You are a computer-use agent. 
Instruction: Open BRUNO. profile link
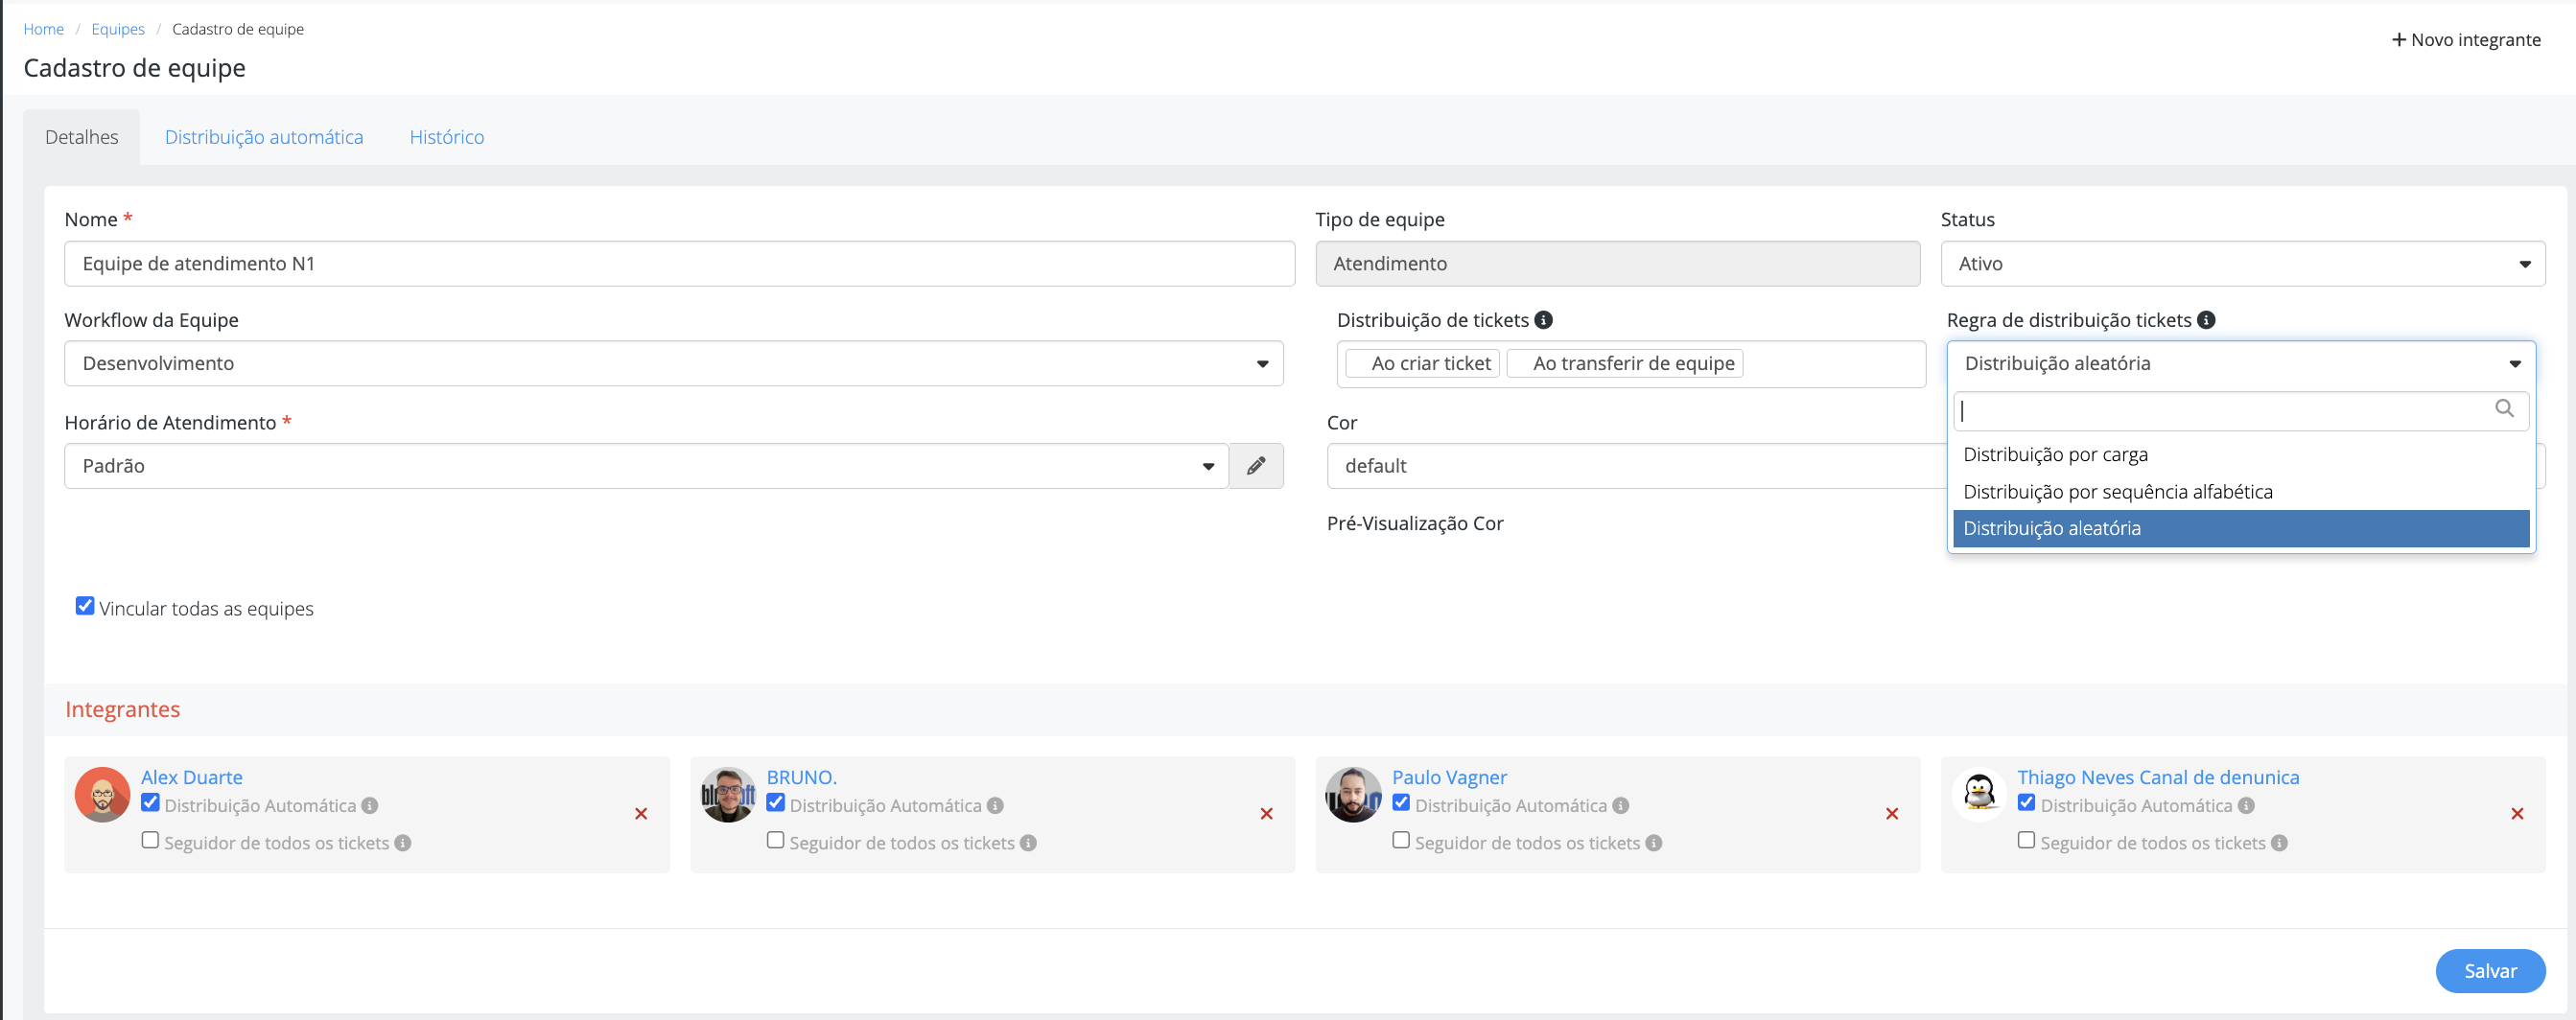click(x=802, y=777)
